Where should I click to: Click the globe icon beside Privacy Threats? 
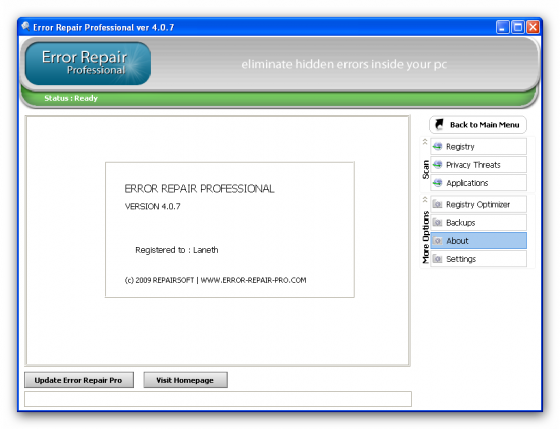(438, 165)
